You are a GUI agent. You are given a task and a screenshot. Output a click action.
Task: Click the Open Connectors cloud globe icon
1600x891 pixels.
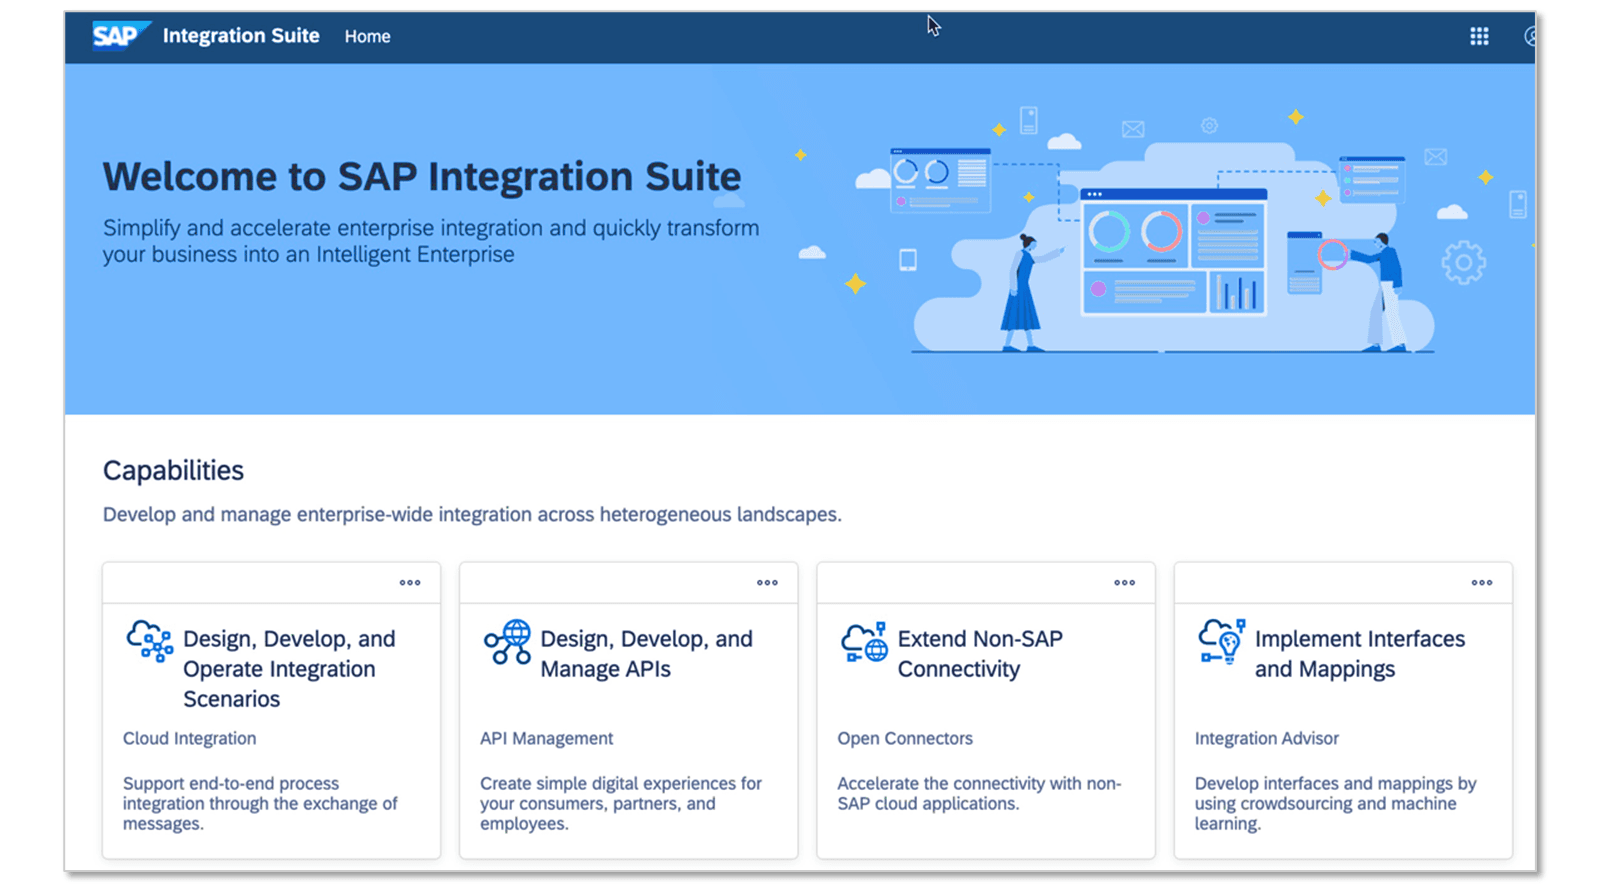point(864,642)
